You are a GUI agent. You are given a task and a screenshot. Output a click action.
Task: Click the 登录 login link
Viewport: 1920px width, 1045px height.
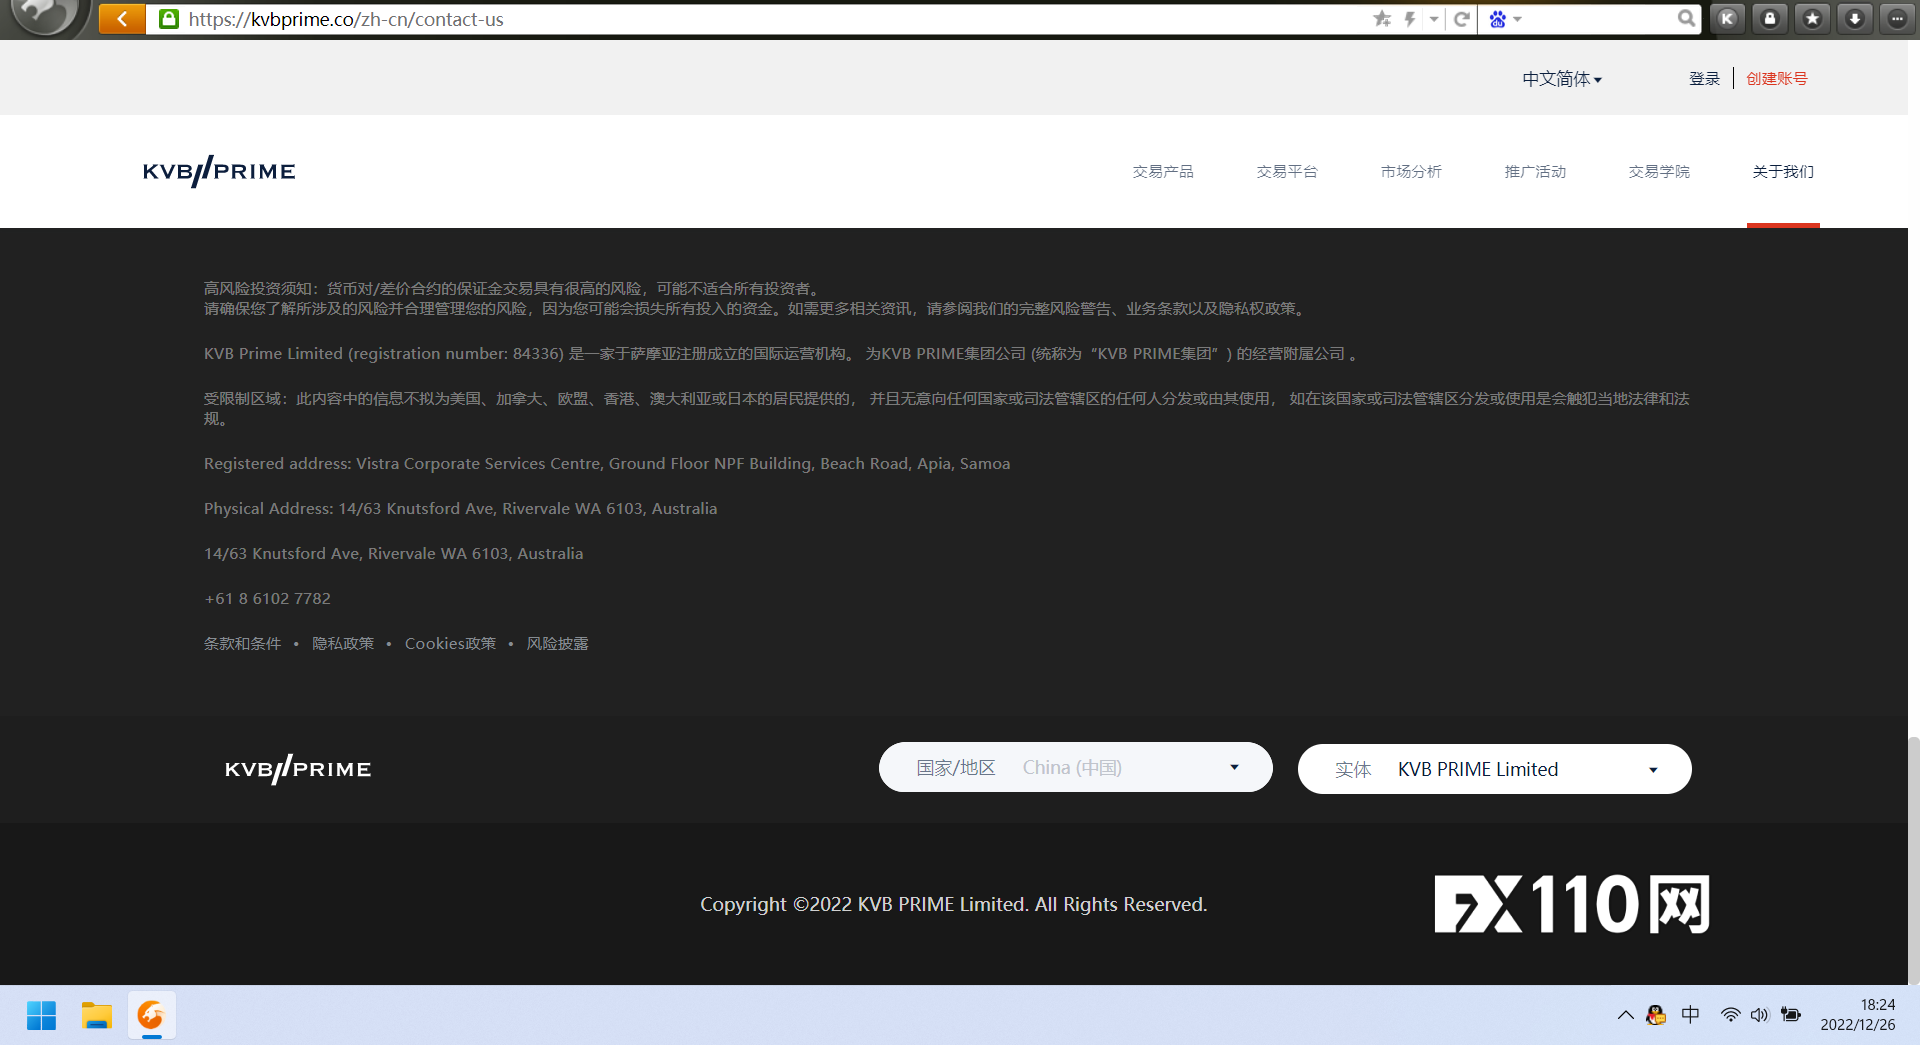tap(1704, 79)
